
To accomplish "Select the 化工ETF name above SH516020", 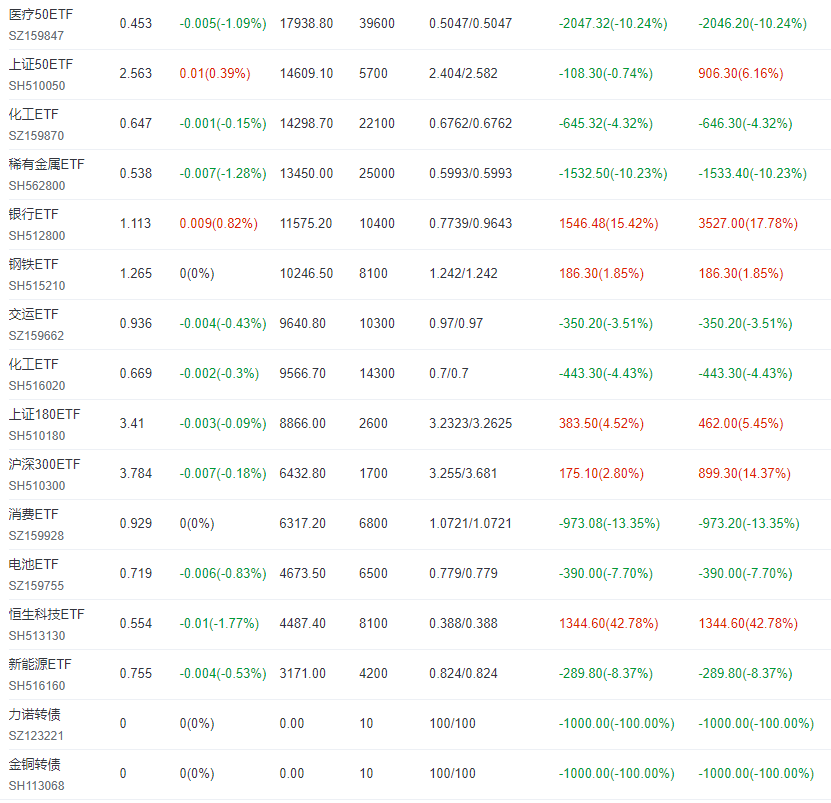I will [33, 364].
